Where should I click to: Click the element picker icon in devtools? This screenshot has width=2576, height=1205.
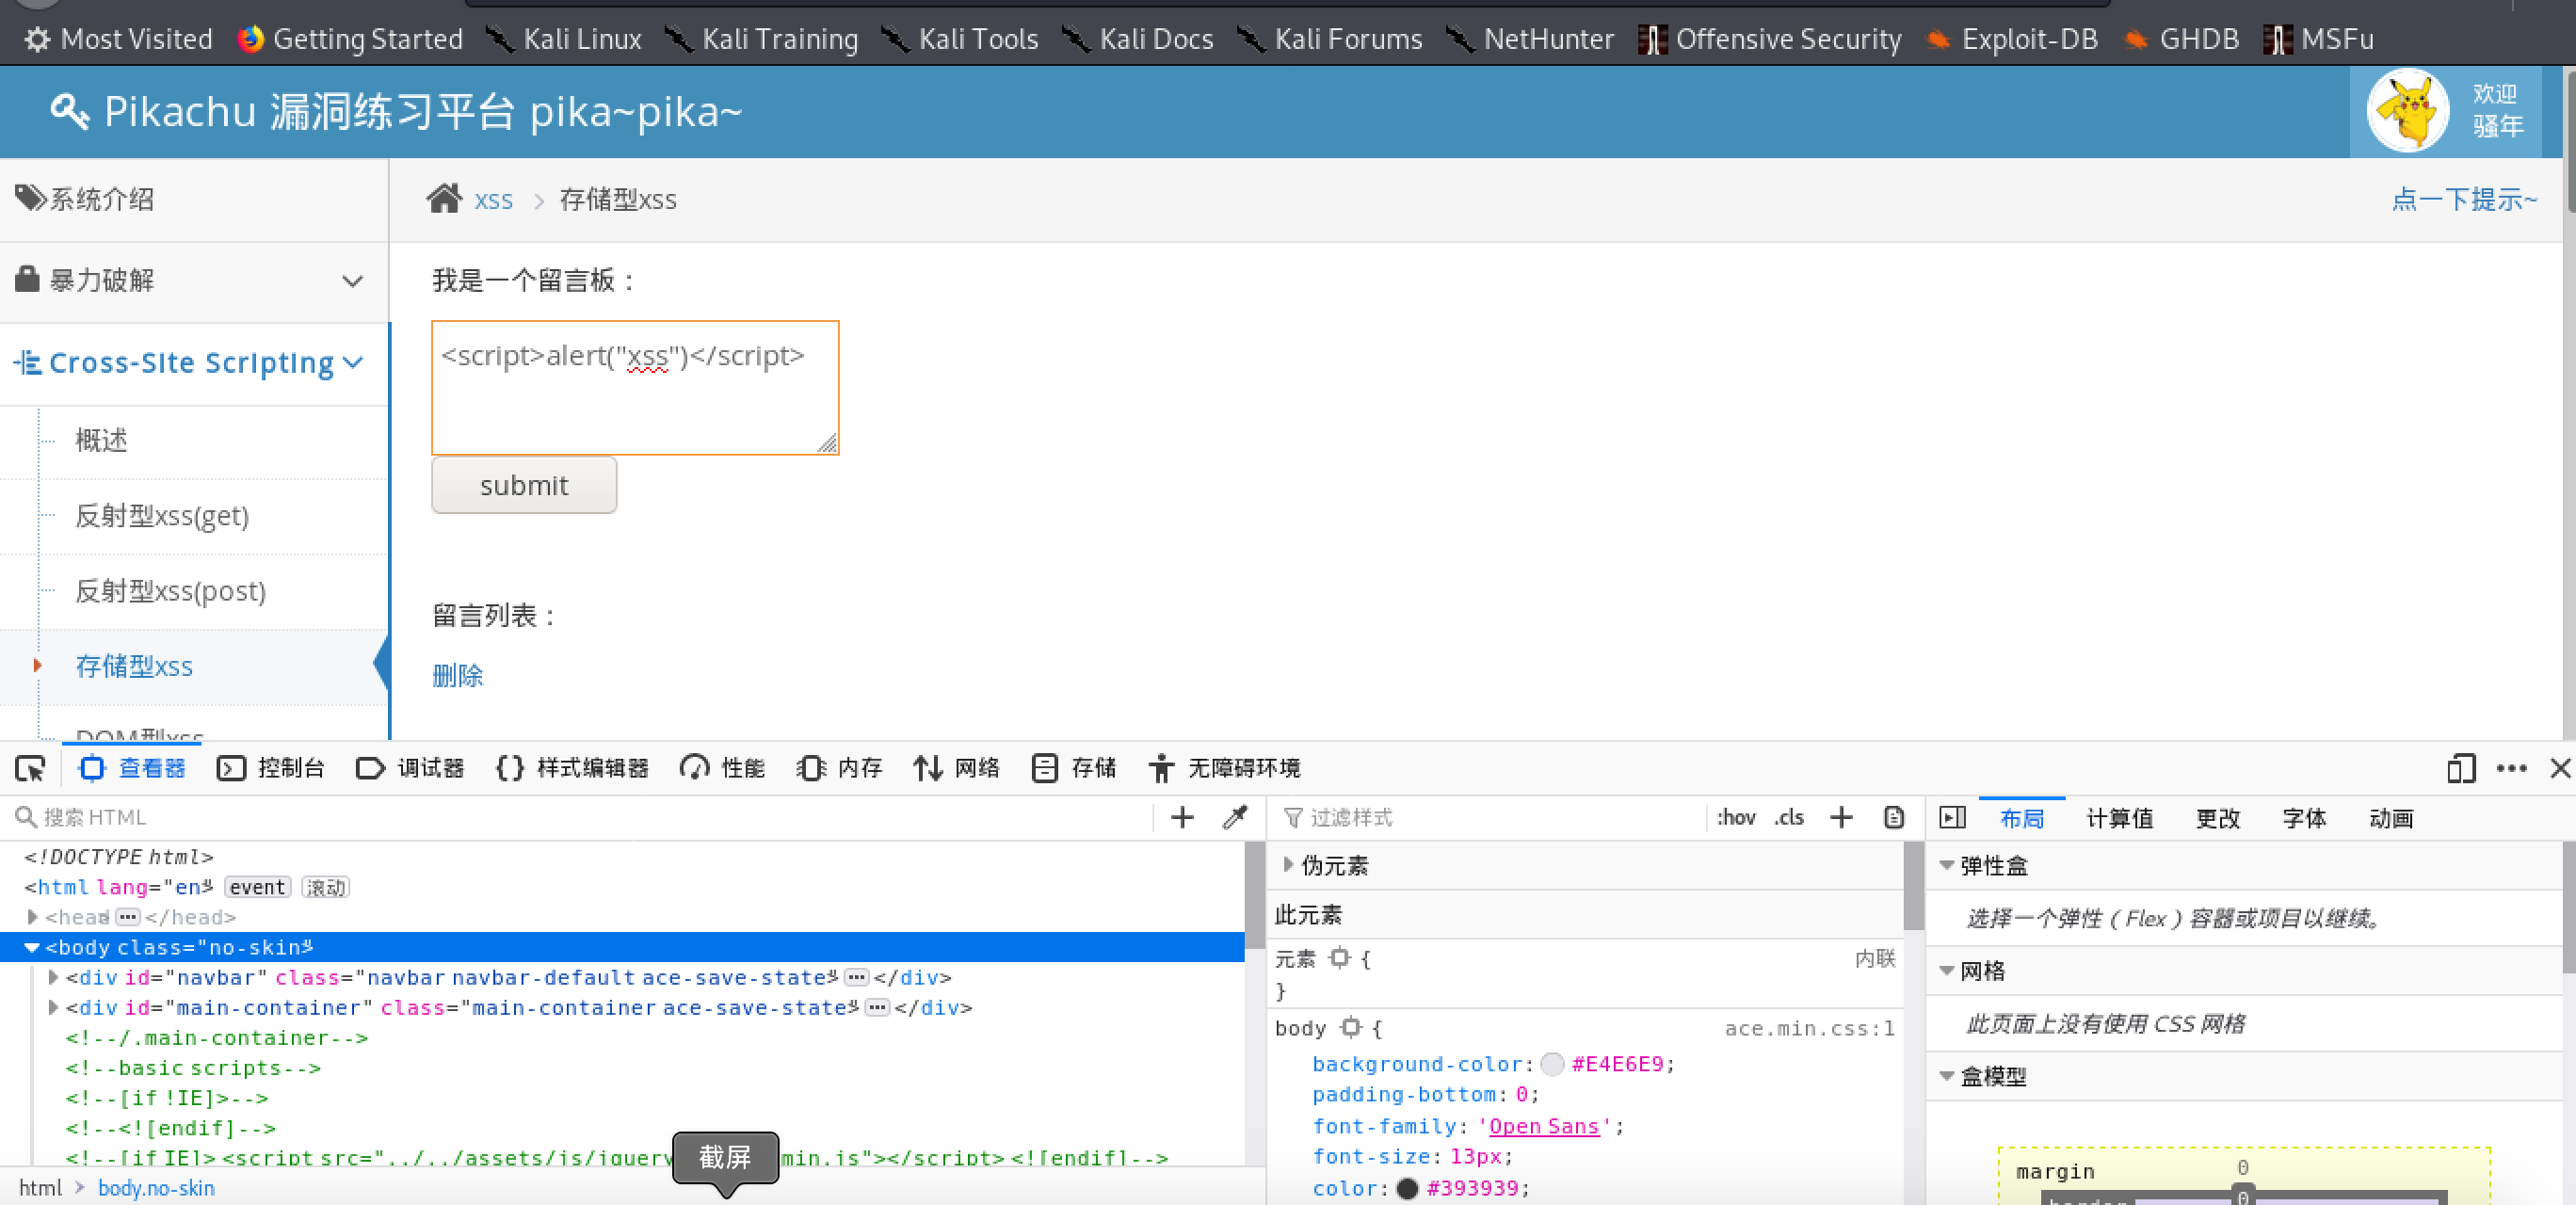[x=30, y=768]
